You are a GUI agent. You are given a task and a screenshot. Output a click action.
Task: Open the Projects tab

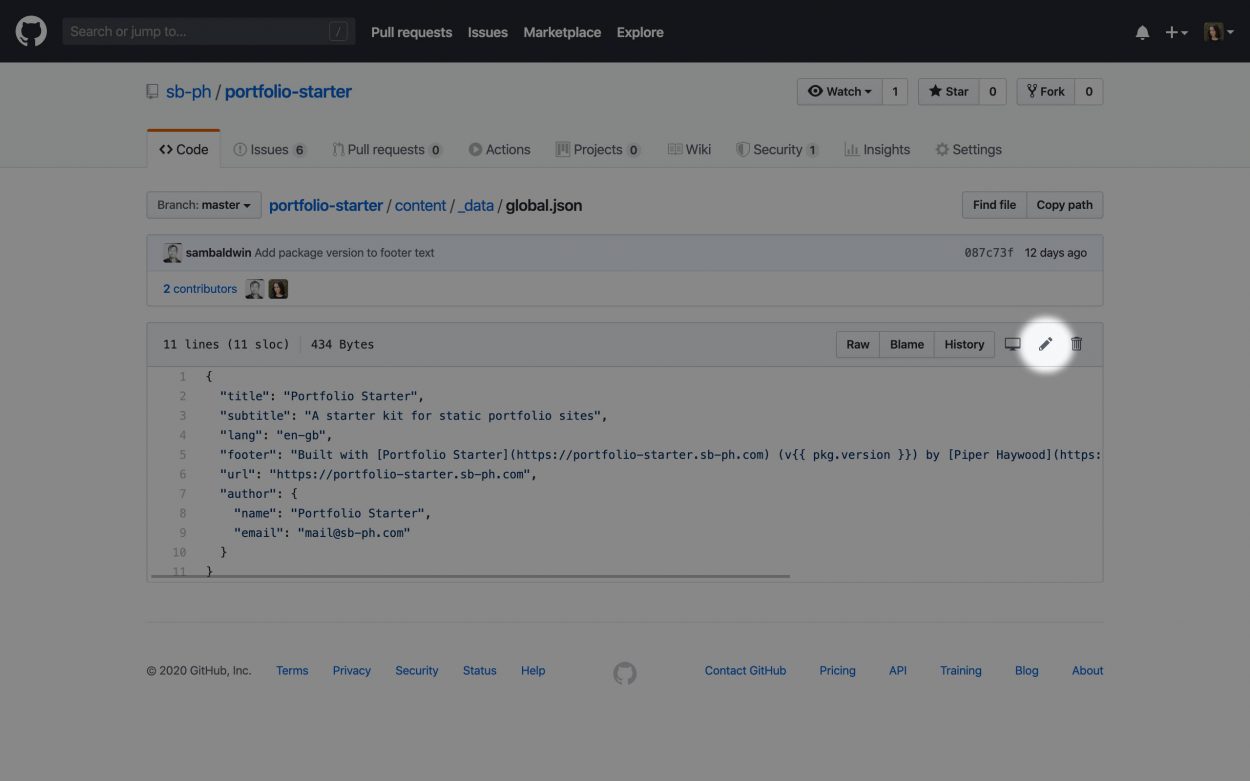click(x=598, y=149)
